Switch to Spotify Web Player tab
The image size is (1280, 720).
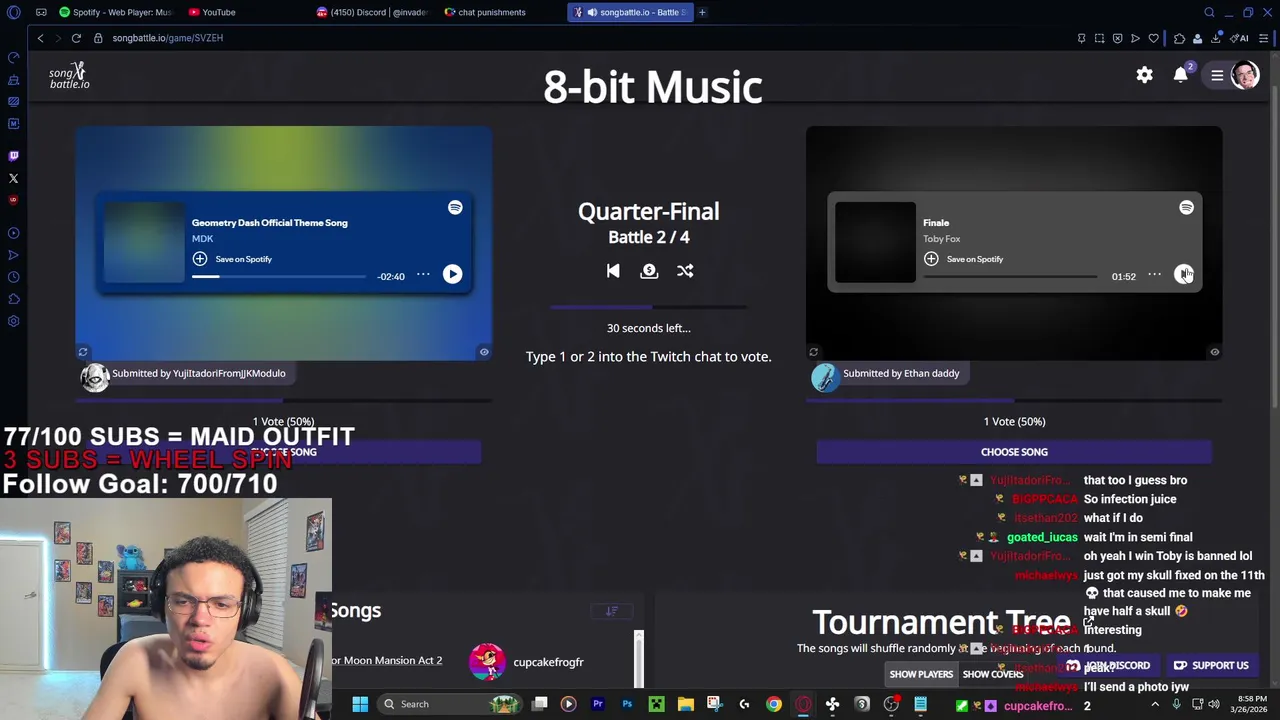(115, 12)
